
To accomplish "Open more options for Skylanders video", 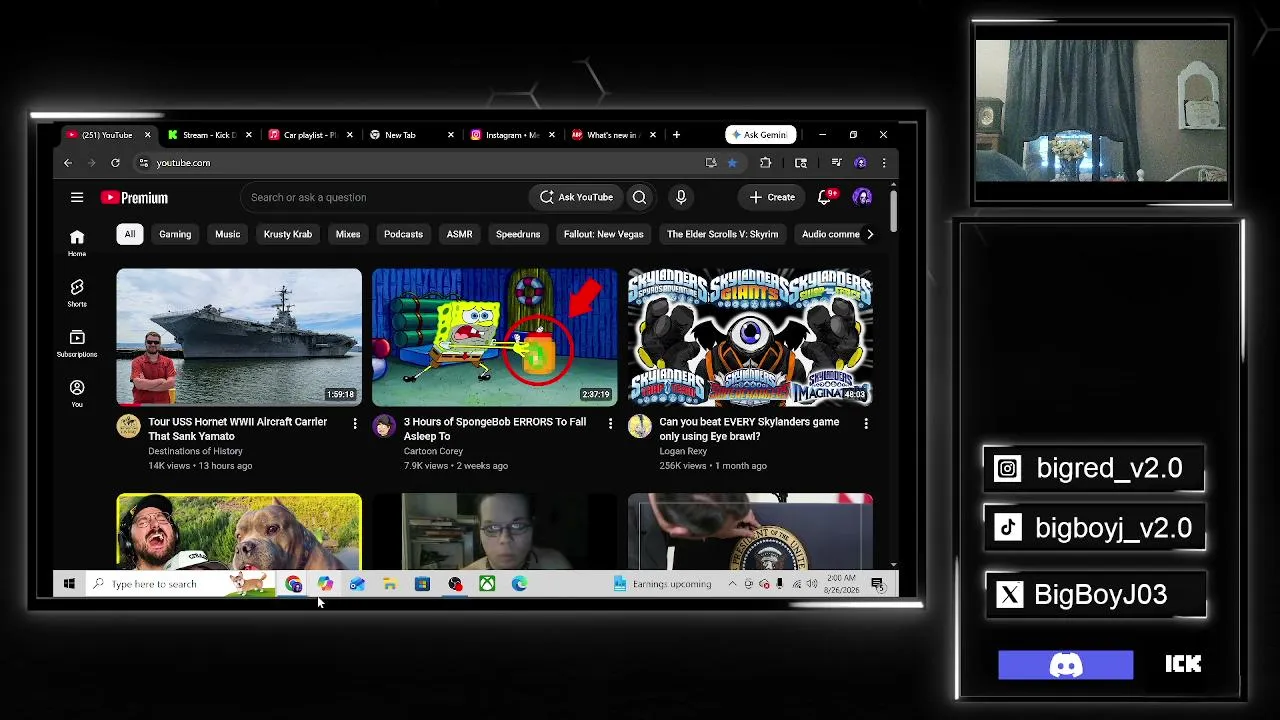I will pyautogui.click(x=866, y=424).
